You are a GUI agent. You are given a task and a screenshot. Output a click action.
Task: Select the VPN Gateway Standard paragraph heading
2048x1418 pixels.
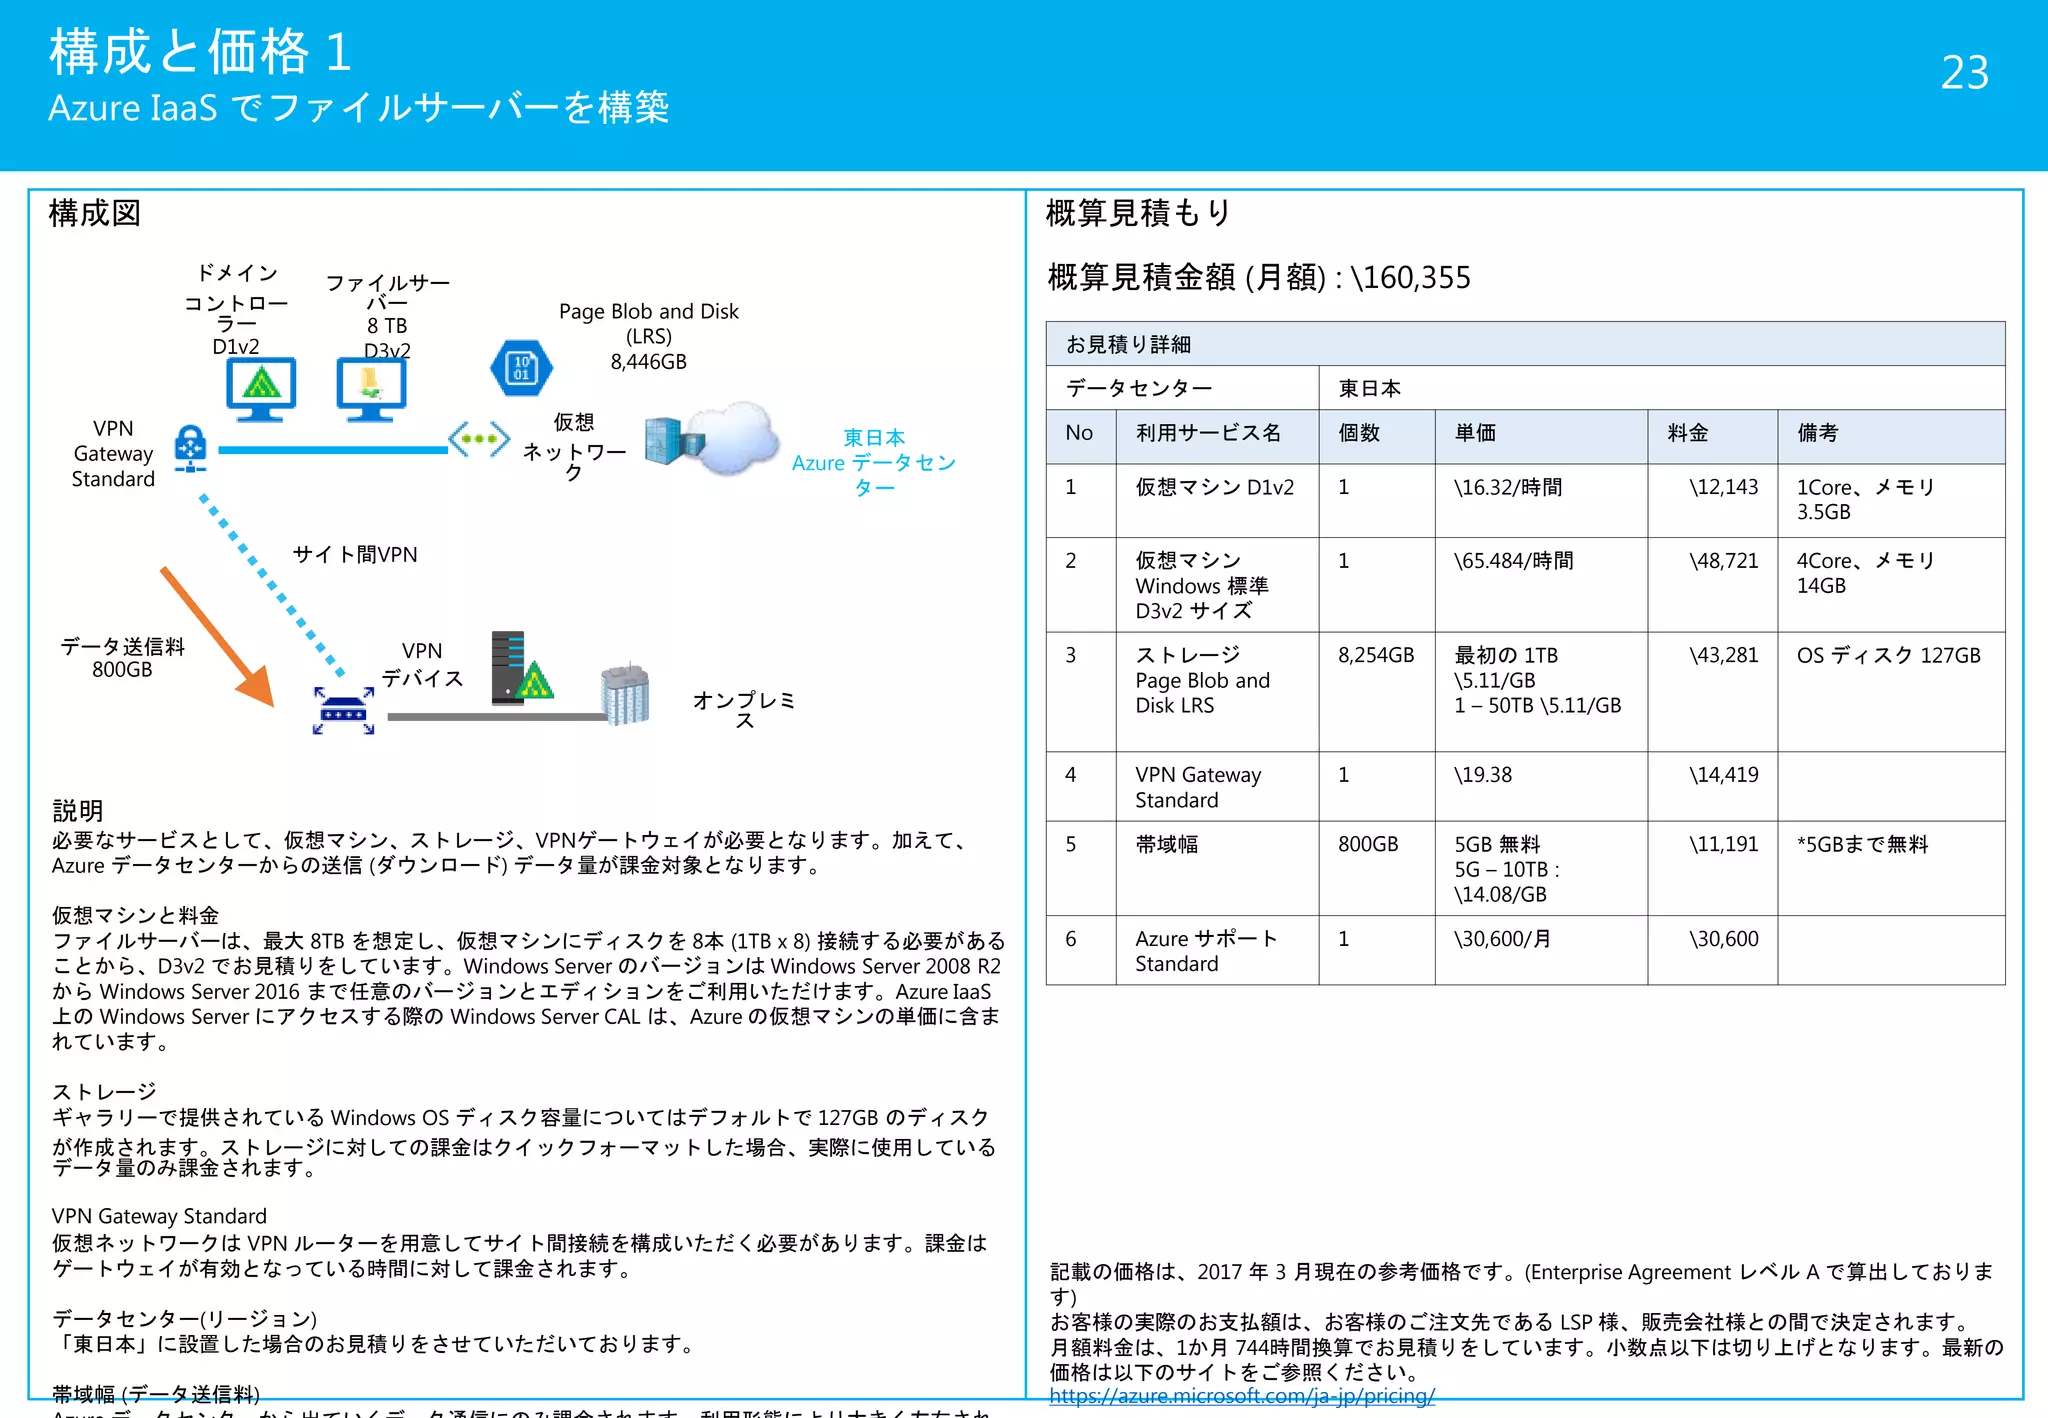(160, 1216)
